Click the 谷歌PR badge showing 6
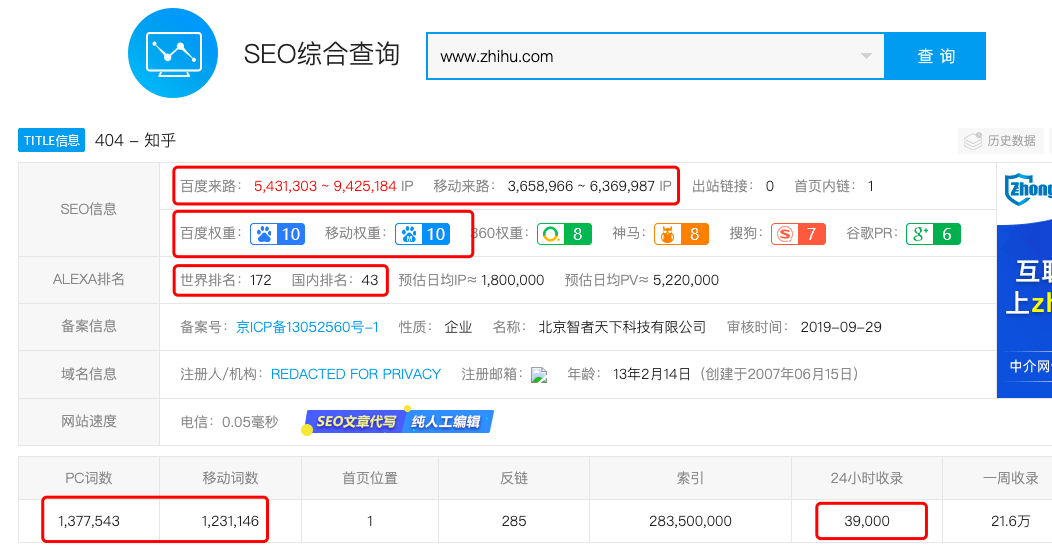Screen dimensions: 1052x546 933,234
